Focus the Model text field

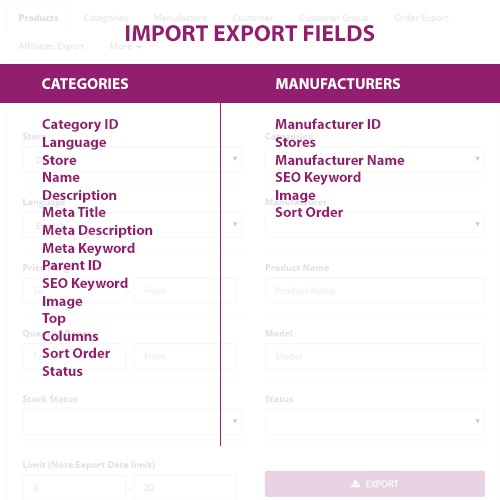(x=375, y=356)
